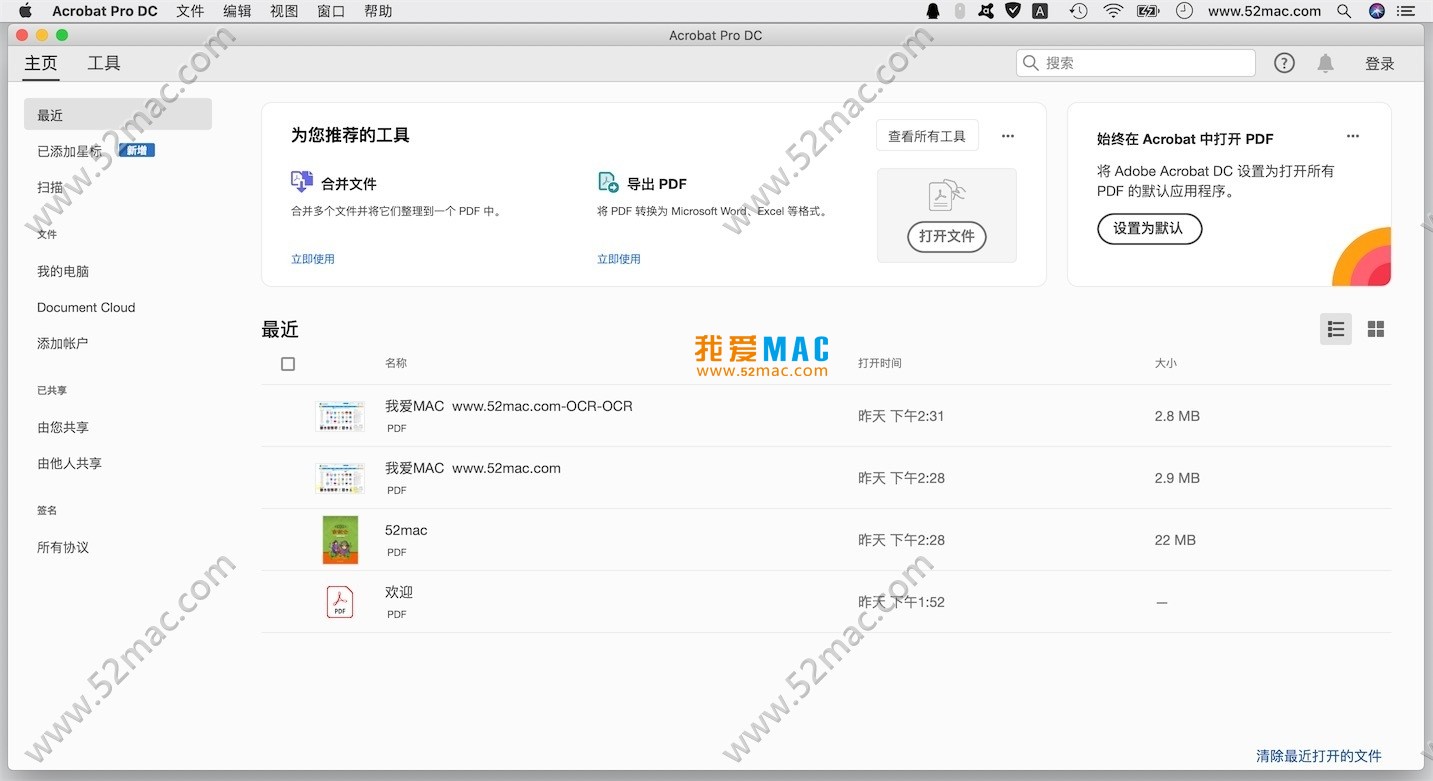Click 立即使用 under 导出 PDF

(619, 259)
